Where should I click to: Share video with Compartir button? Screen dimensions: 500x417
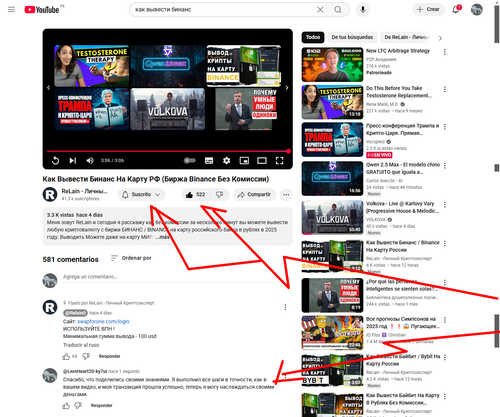point(255,195)
